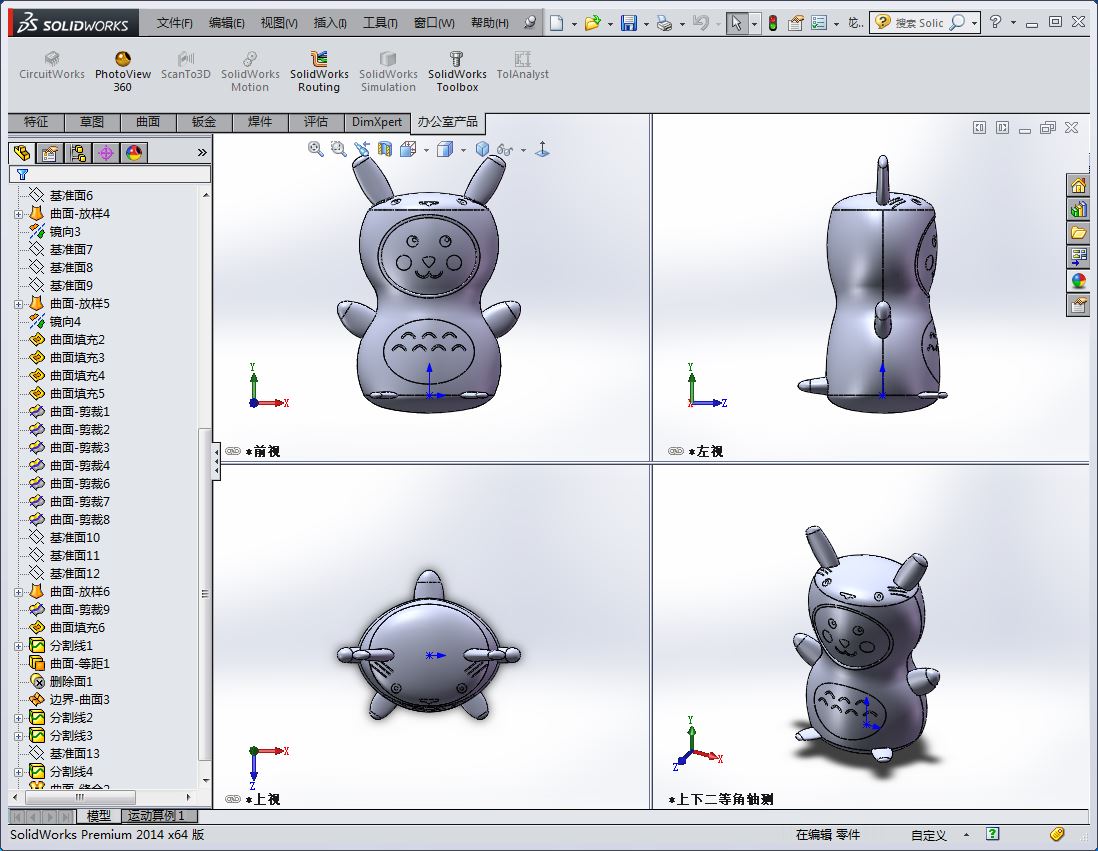Open the options checklist icon
Image resolution: width=1098 pixels, height=851 pixels.
click(x=819, y=23)
